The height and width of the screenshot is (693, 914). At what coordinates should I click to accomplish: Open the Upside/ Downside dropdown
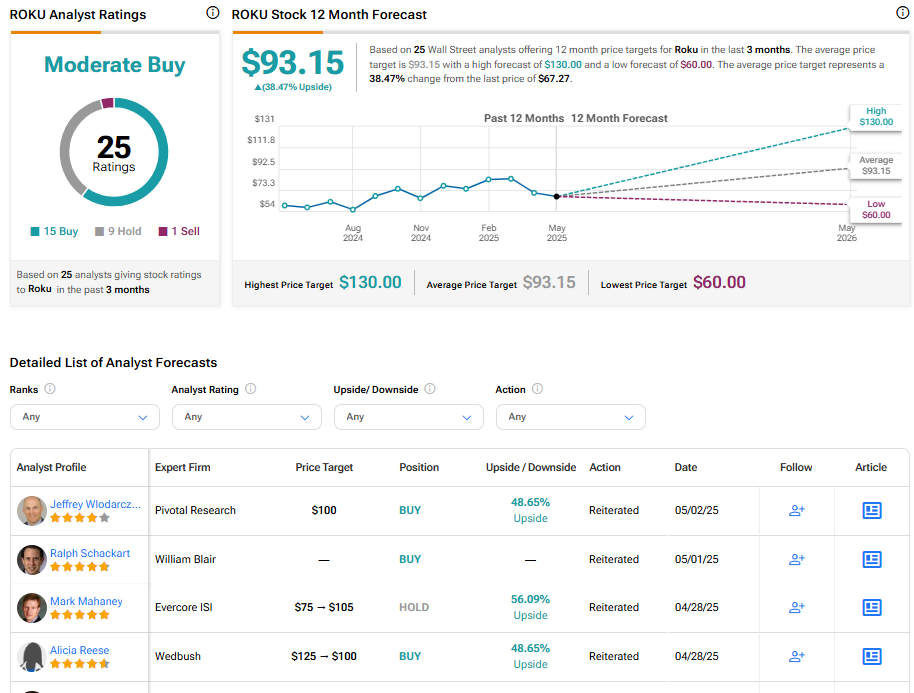pyautogui.click(x=409, y=417)
